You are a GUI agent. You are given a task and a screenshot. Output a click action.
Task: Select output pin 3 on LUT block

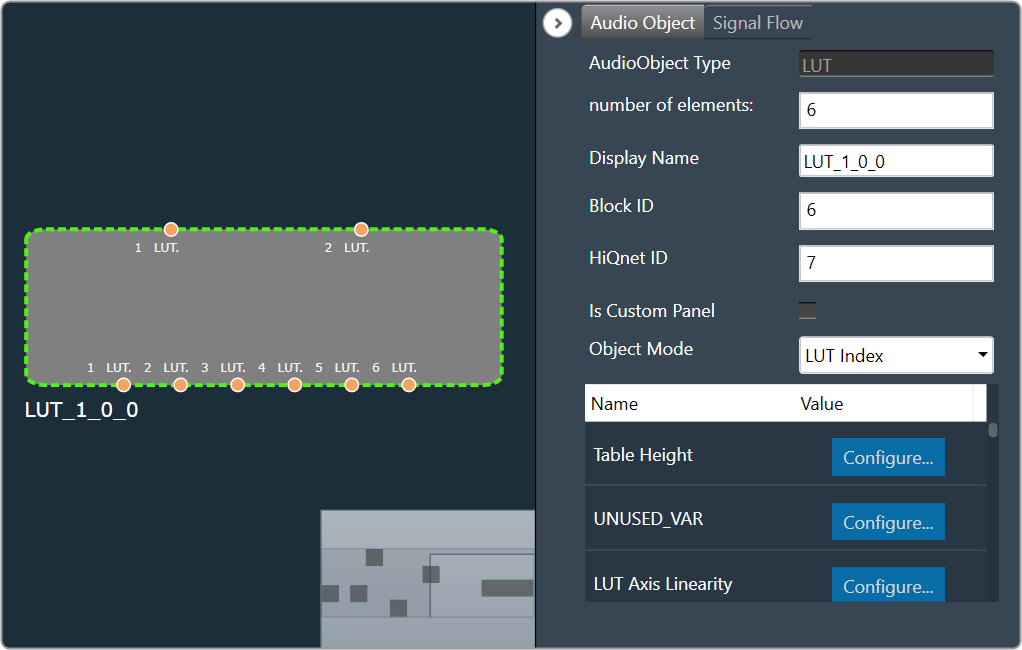(237, 385)
